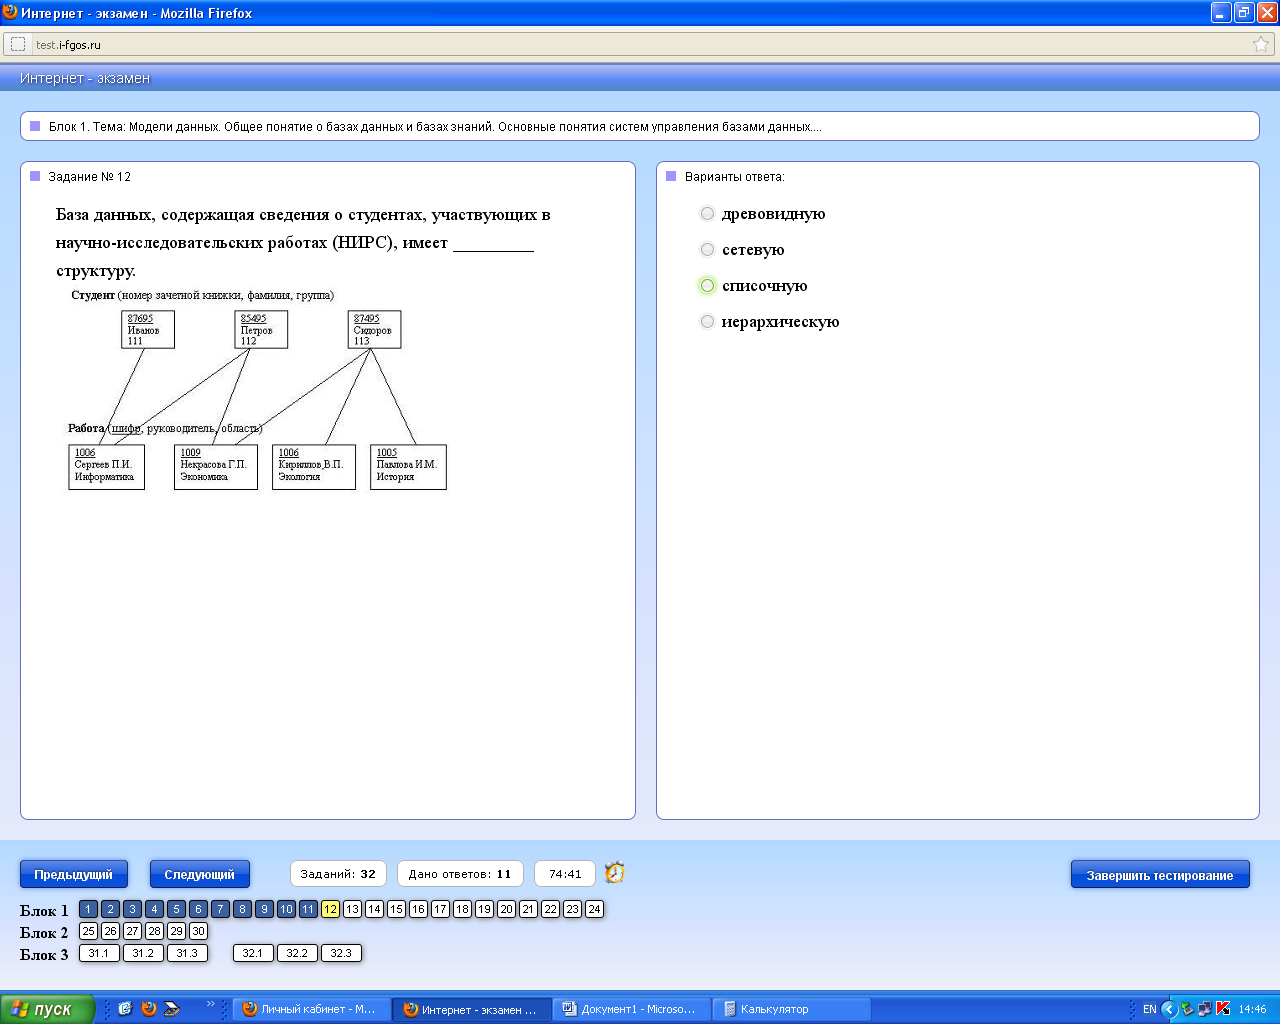Click the system clock showing 14:46
The image size is (1280, 1024).
(x=1253, y=1009)
